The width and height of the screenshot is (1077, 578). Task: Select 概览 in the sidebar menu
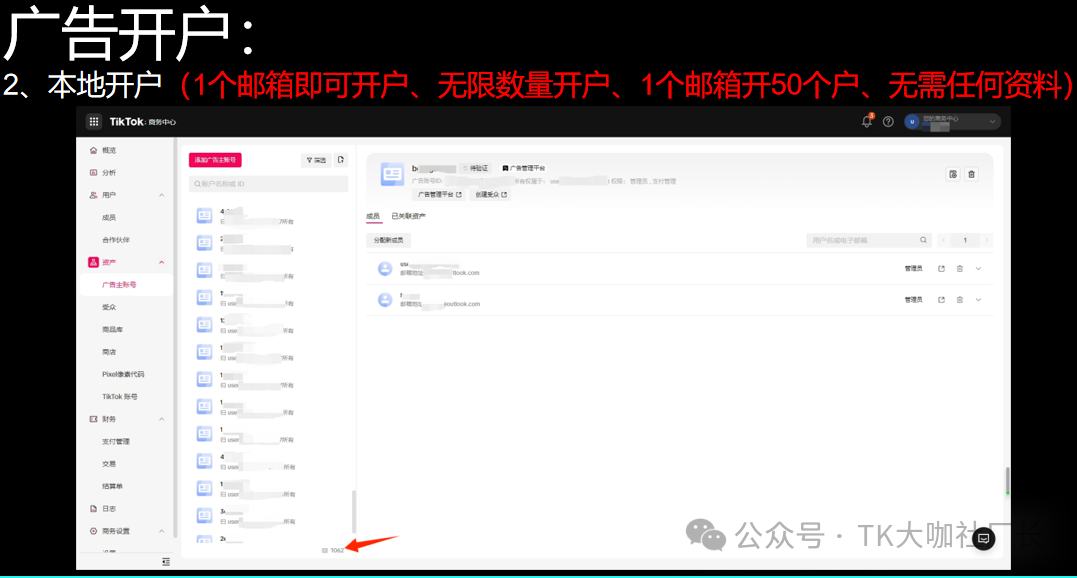[109, 150]
